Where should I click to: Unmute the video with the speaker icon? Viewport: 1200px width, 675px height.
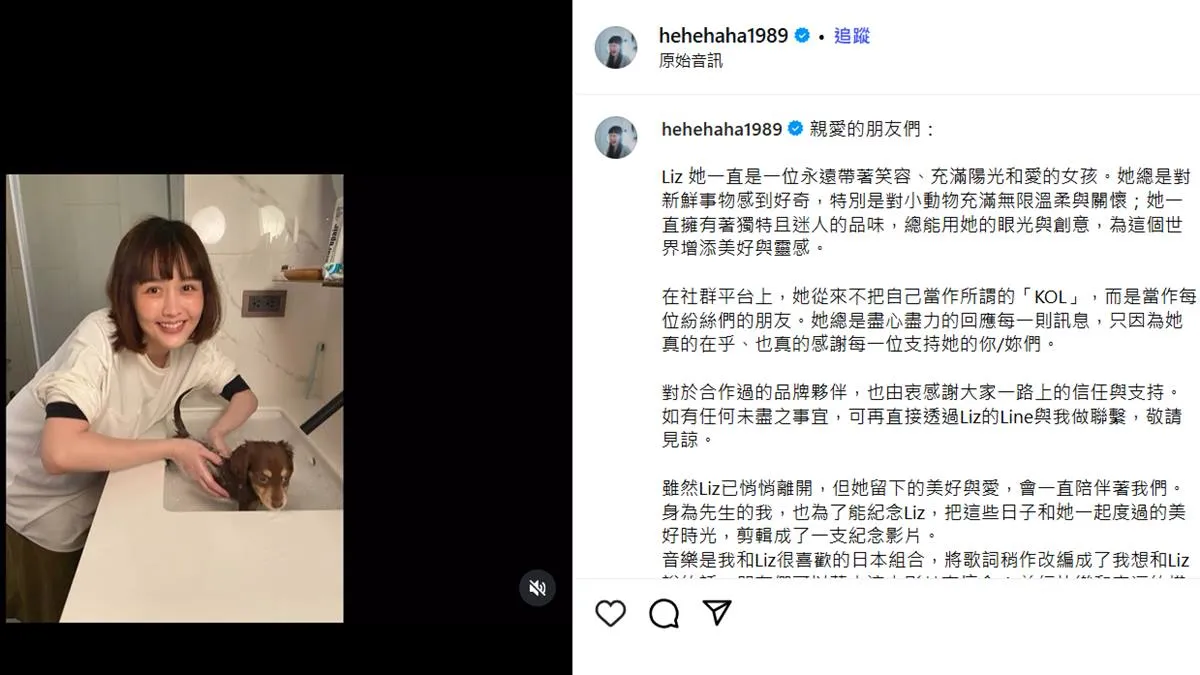tap(537, 587)
